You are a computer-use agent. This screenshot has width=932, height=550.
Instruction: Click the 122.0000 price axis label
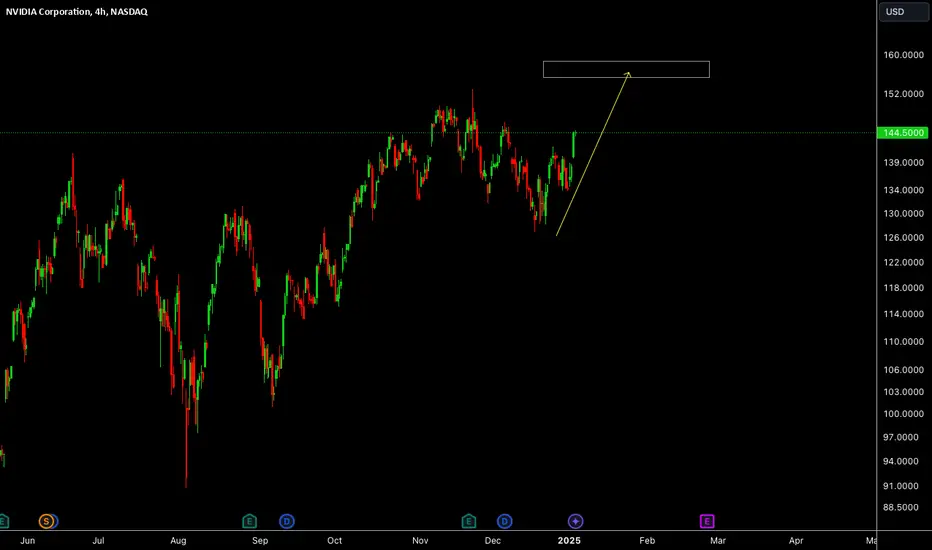903,262
